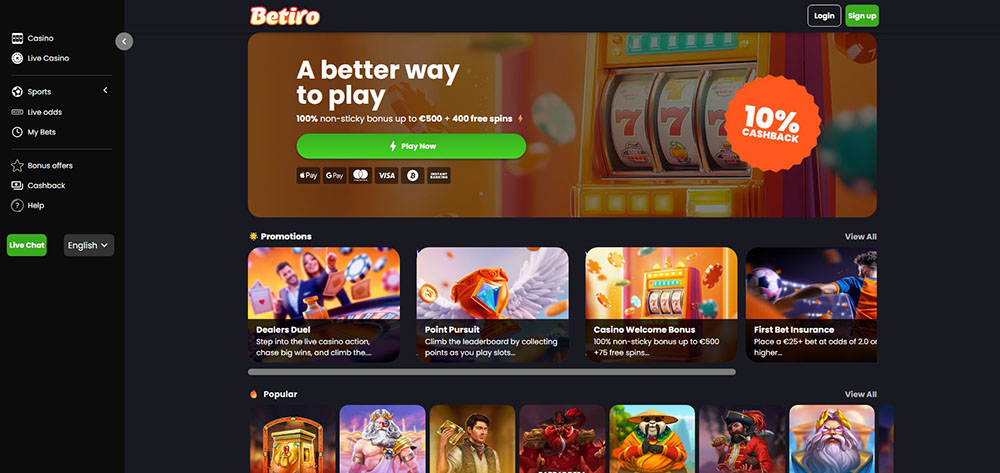Open the Dealers Duel promotion card

pos(324,305)
